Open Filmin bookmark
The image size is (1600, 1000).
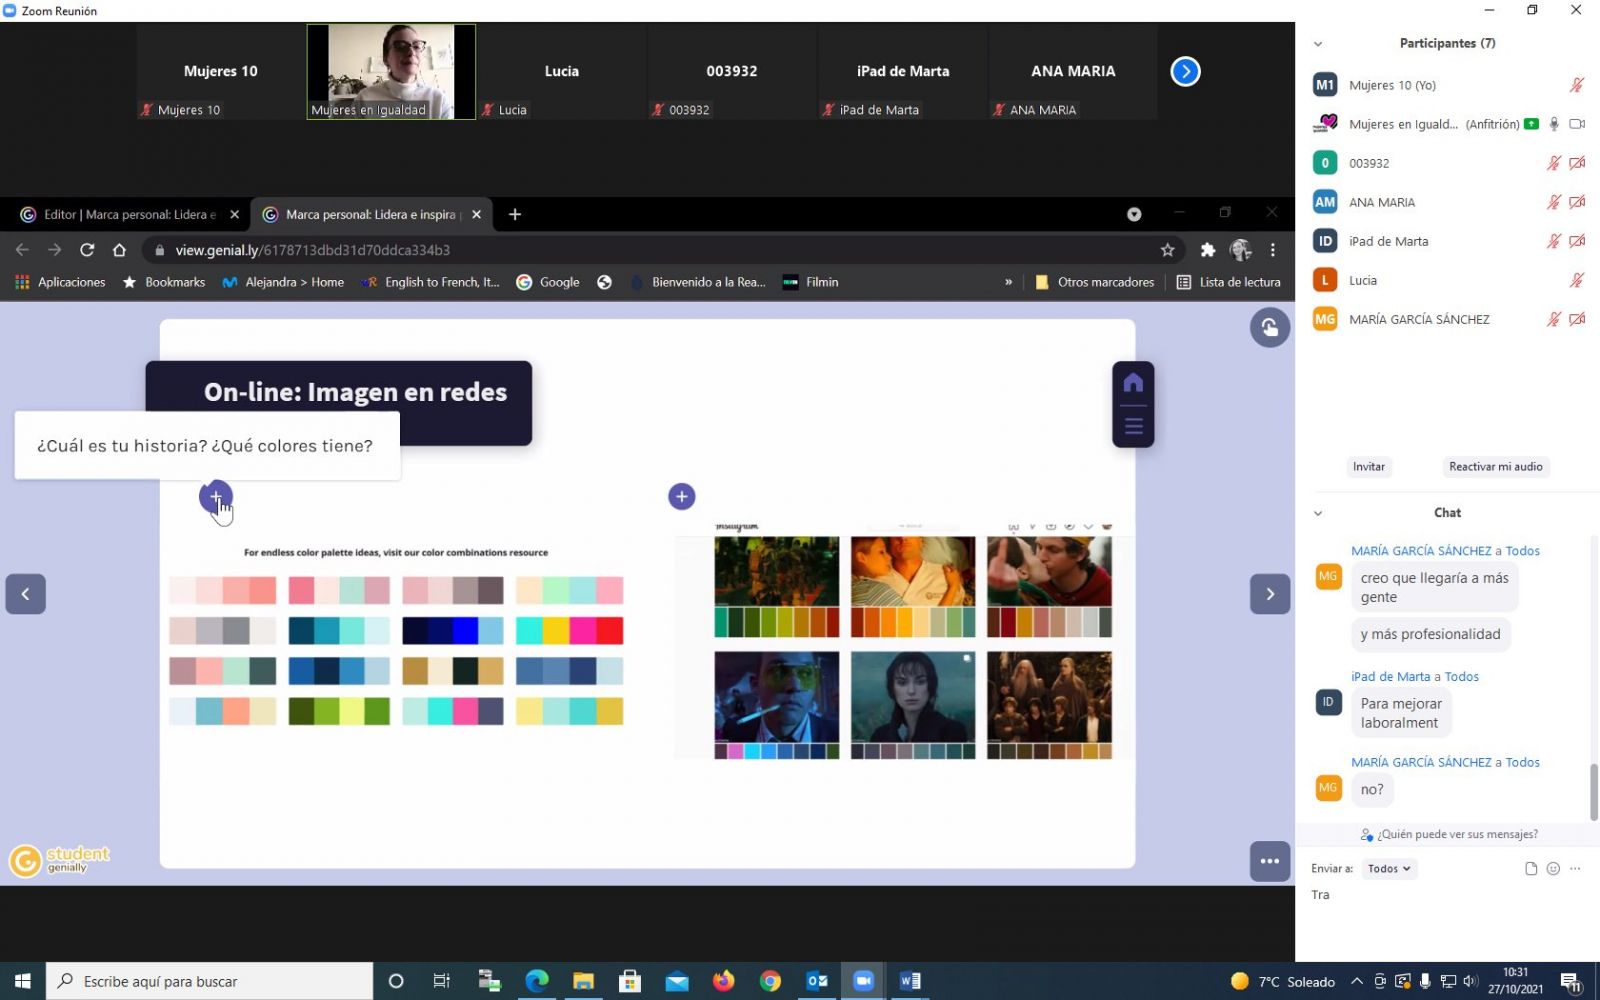point(811,282)
